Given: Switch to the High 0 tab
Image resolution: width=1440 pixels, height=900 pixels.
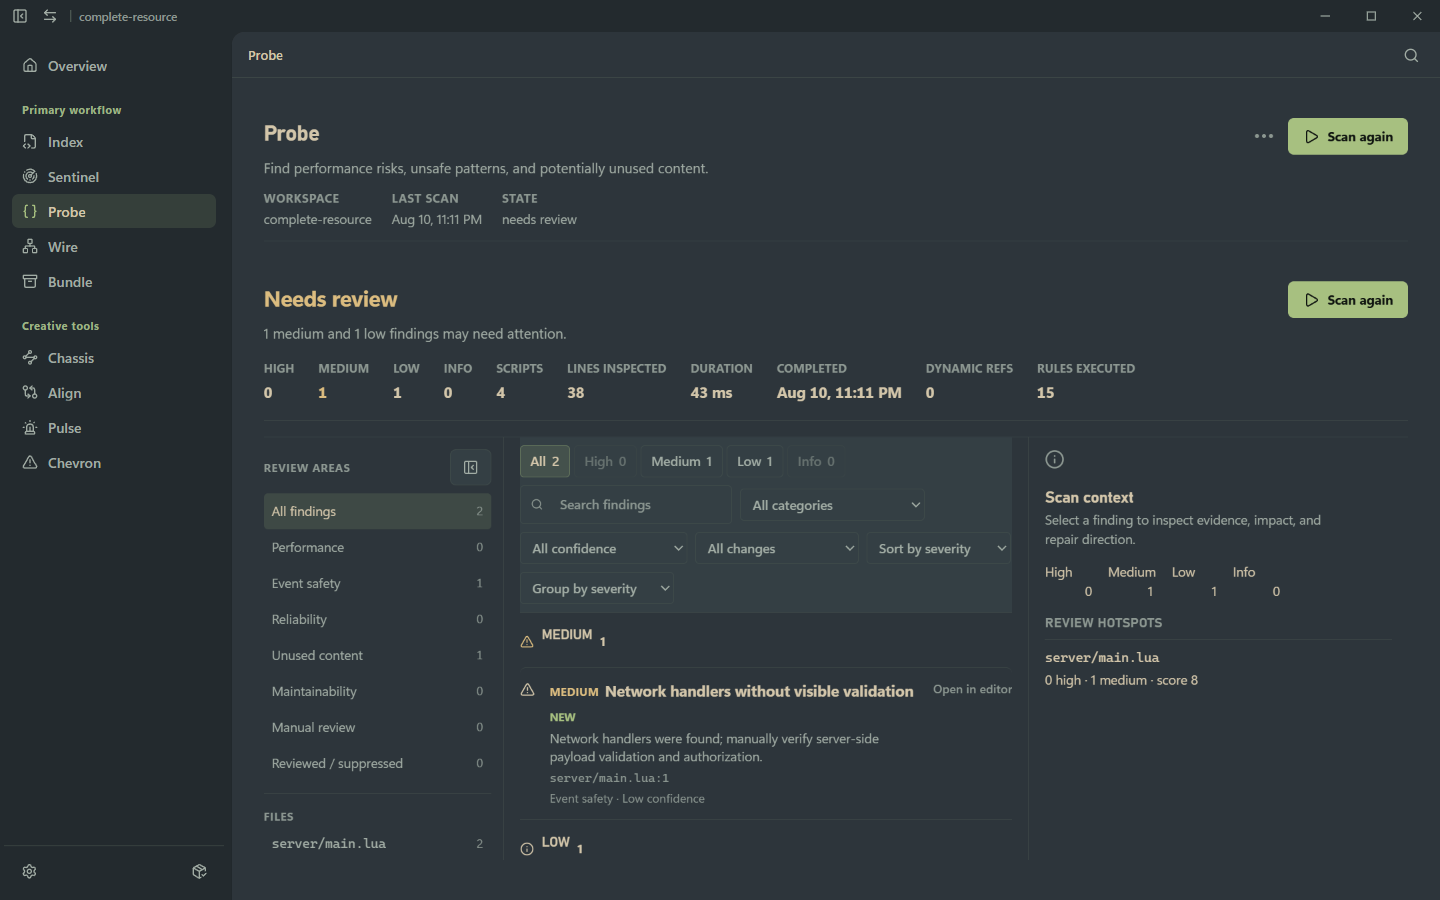Looking at the screenshot, I should [x=605, y=461].
